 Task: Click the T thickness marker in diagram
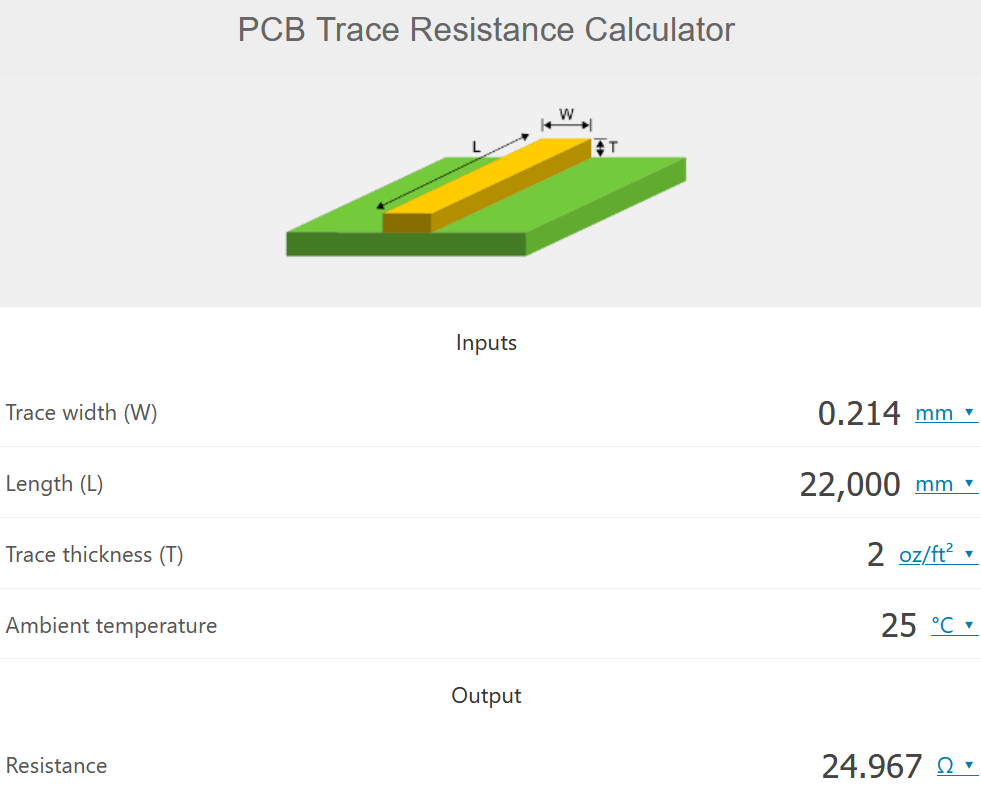coord(606,148)
